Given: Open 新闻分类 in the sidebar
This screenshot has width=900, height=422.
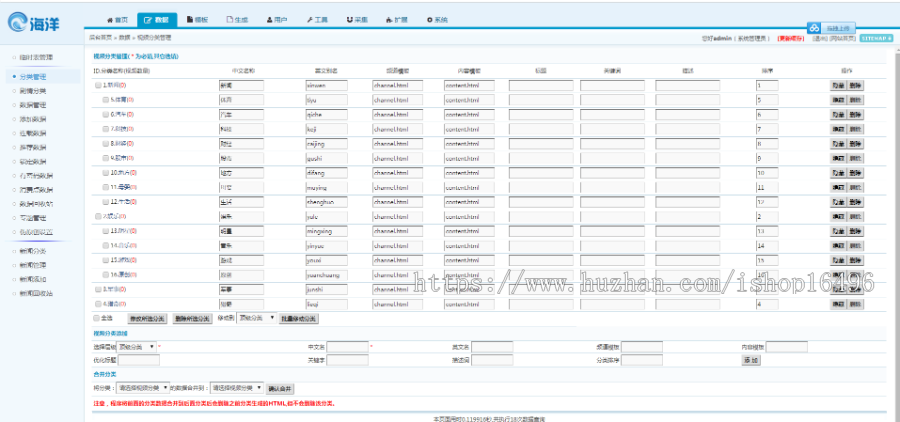Looking at the screenshot, I should (x=32, y=251).
